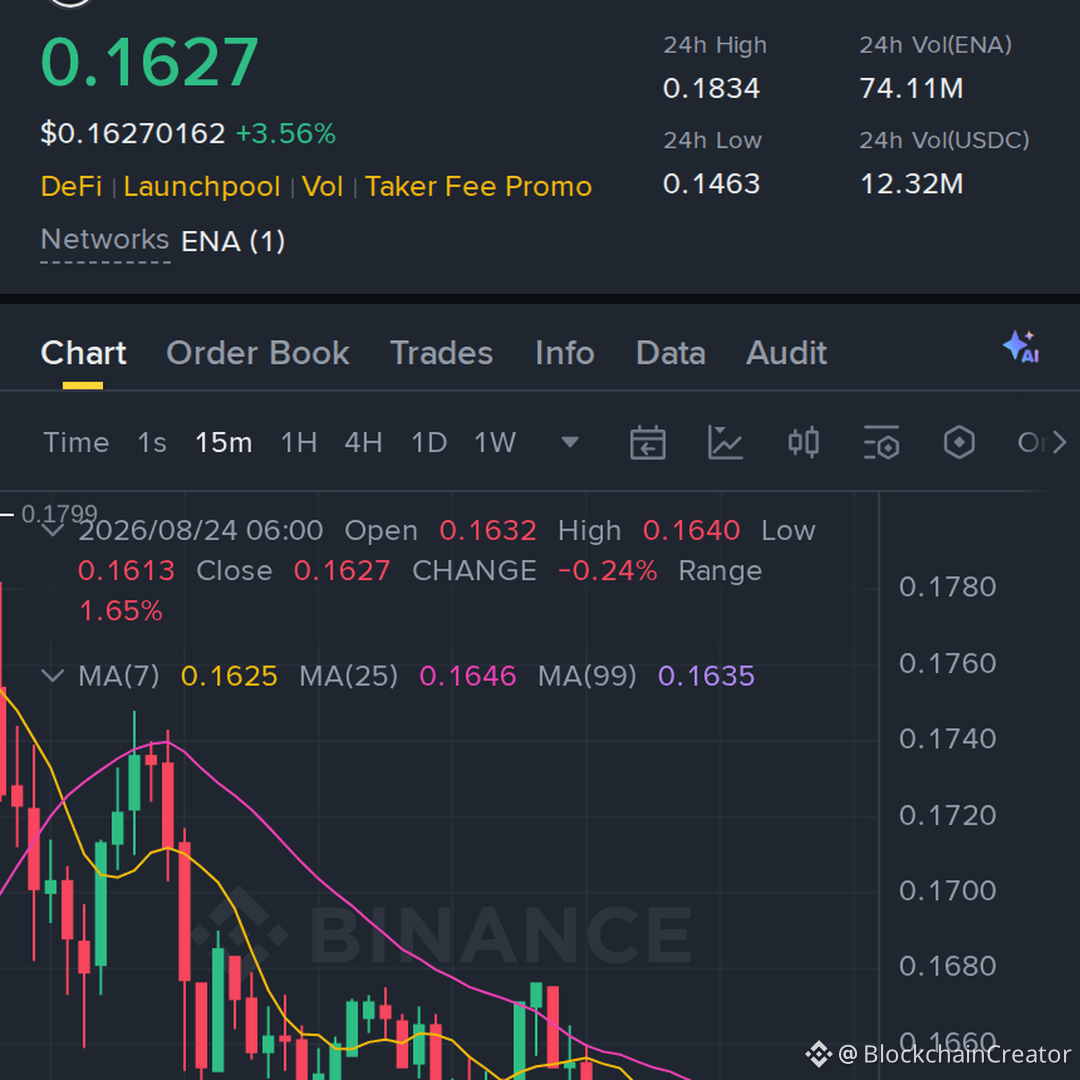The width and height of the screenshot is (1080, 1080).
Task: Tap the $0.16270162 USD price
Action: [133, 133]
